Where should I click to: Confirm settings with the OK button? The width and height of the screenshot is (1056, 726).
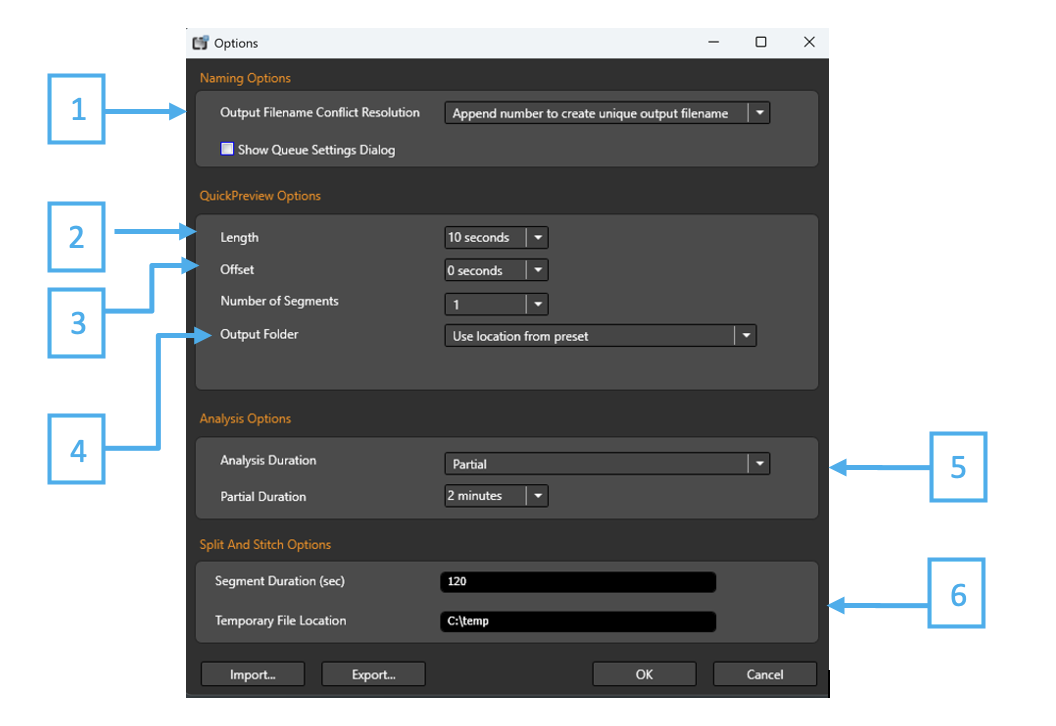click(x=643, y=673)
